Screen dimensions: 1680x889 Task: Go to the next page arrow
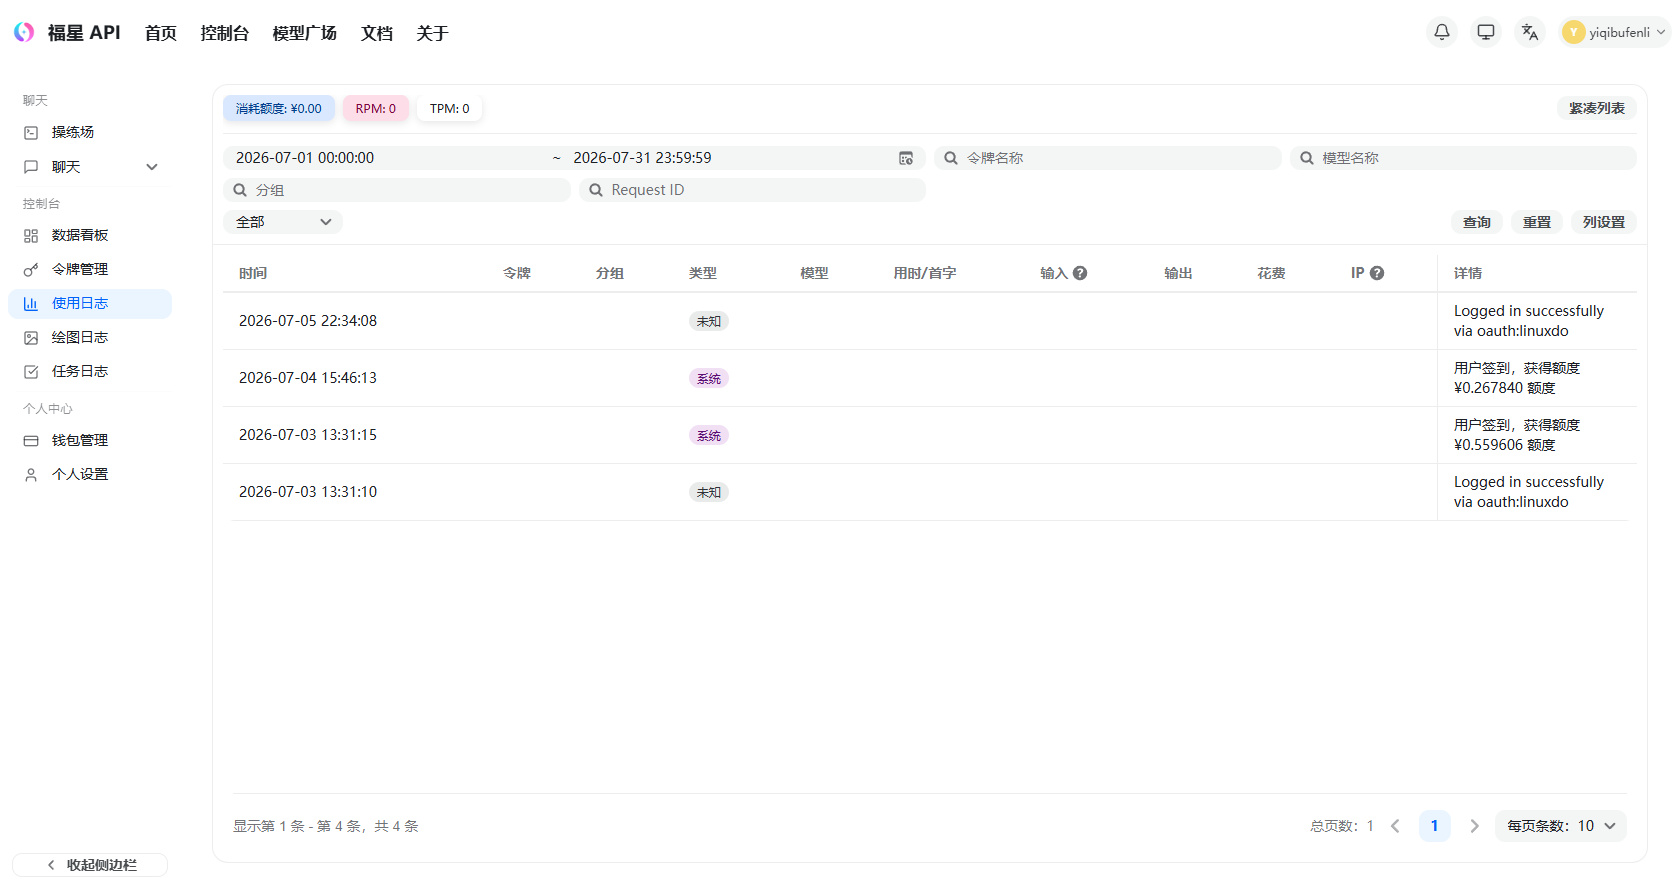1474,826
